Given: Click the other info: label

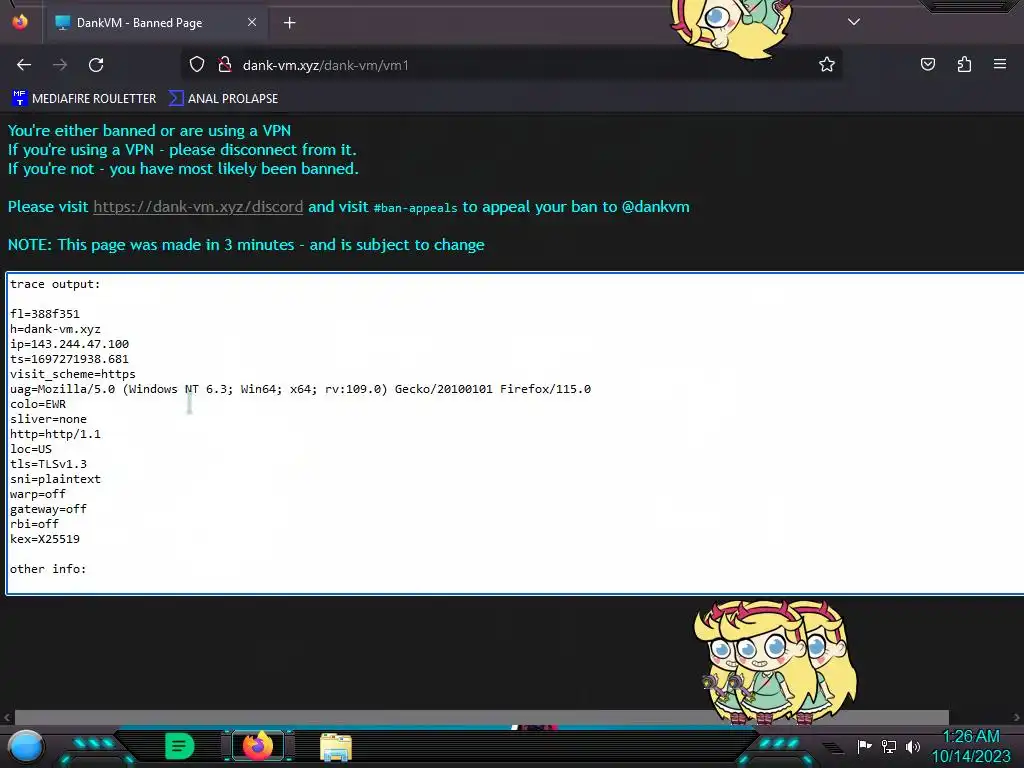Looking at the screenshot, I should [48, 569].
